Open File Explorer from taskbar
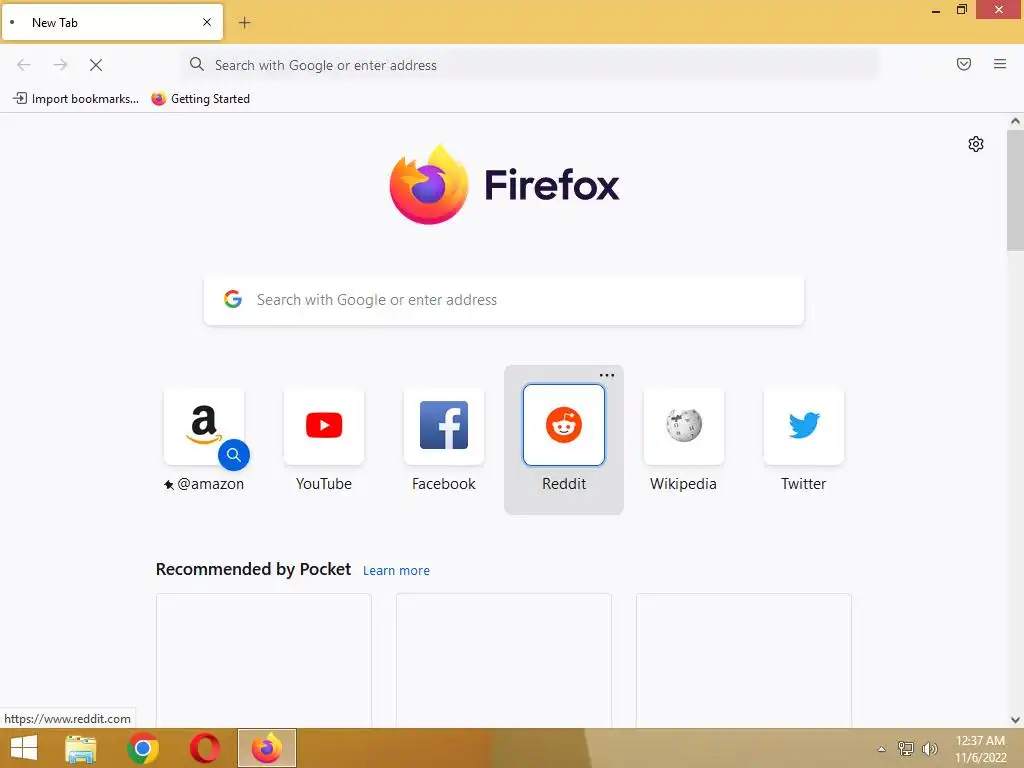Viewport: 1024px width, 768px height. tap(81, 748)
